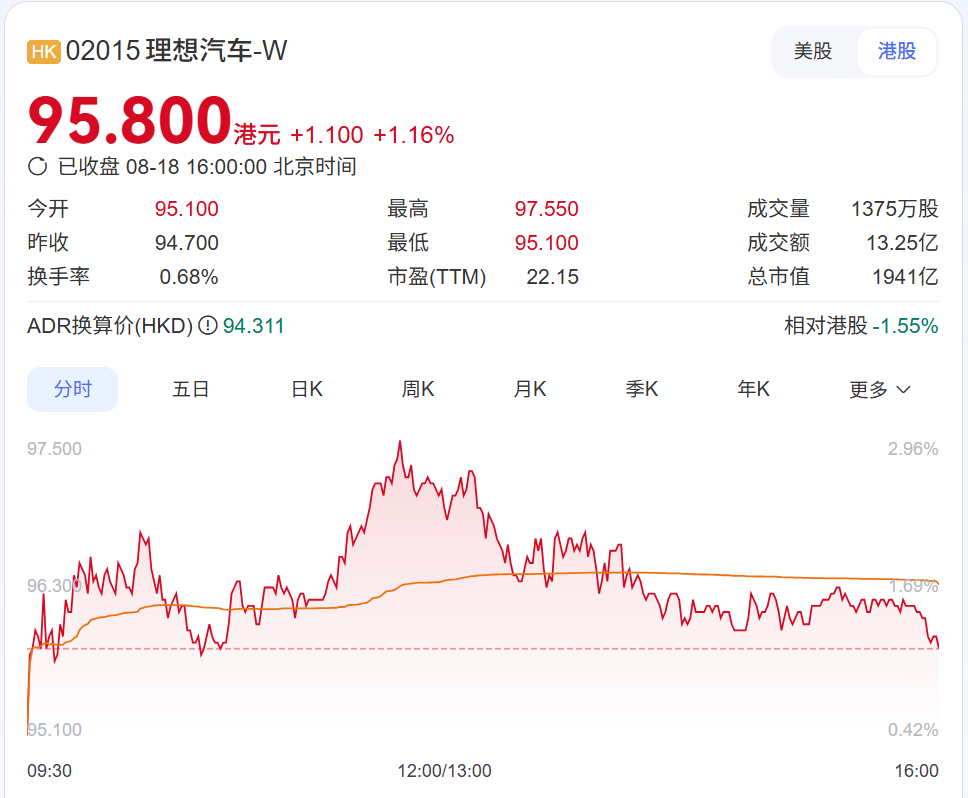Click the refresh icon beside 已收盘
Viewport: 968px width, 798px height.
pos(38,167)
